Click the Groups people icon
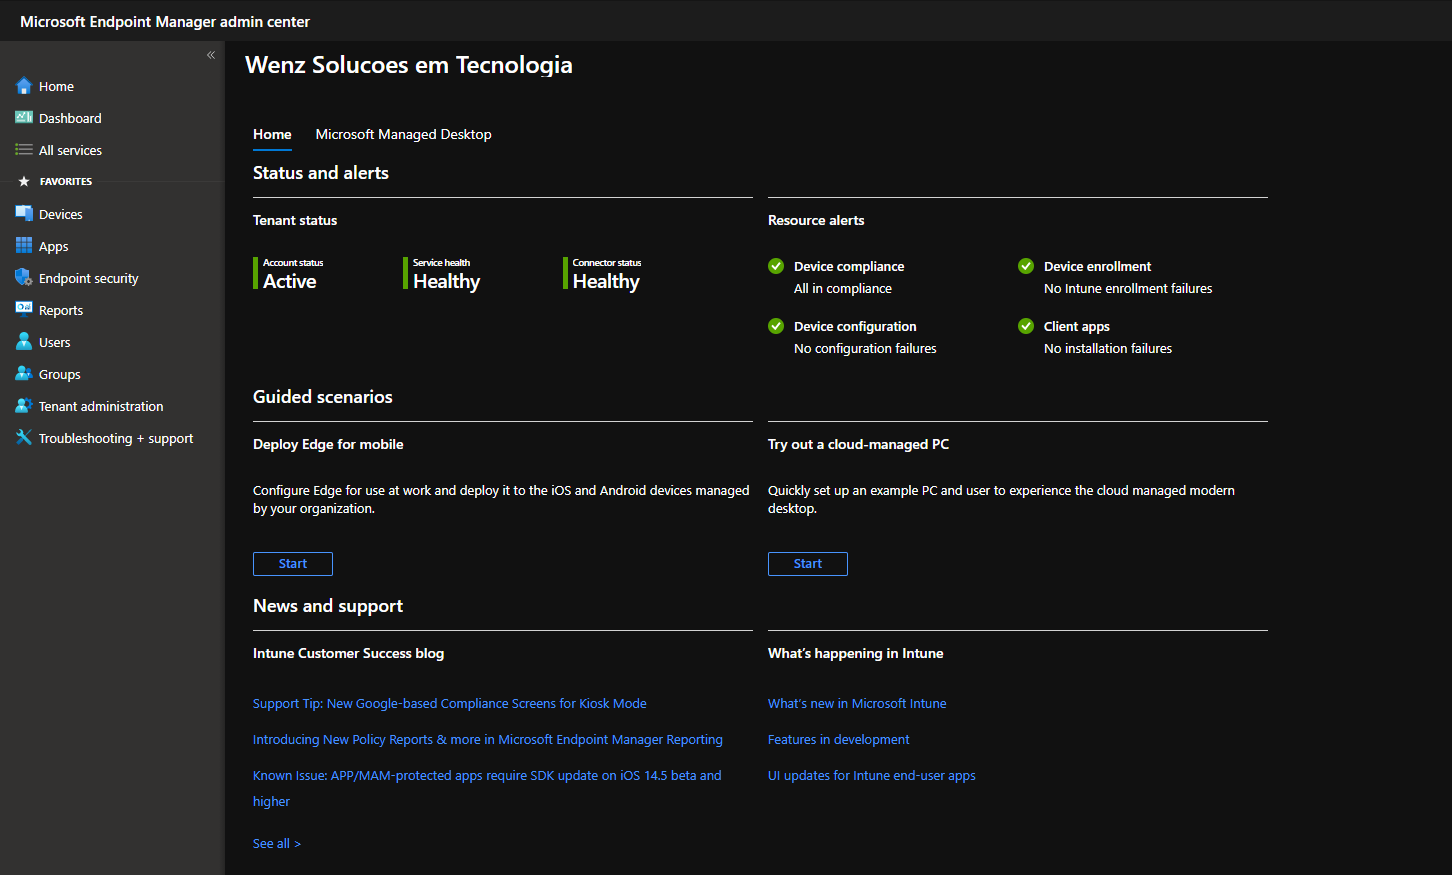 pos(24,374)
